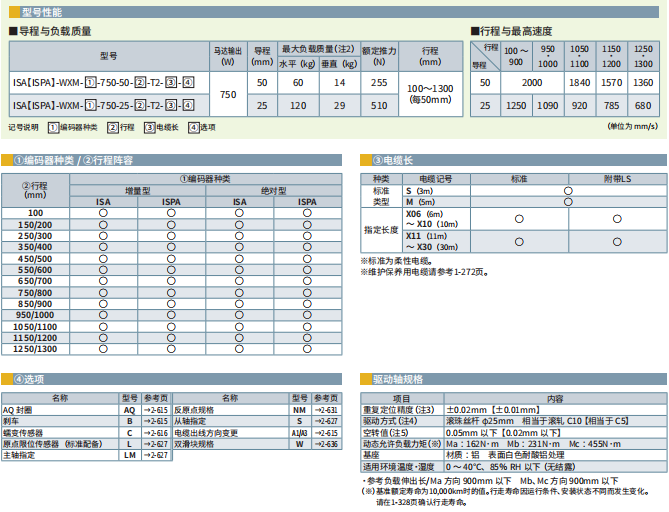Click the '单位为 mm/s' unit note
This screenshot has width=669, height=512.
[633, 126]
